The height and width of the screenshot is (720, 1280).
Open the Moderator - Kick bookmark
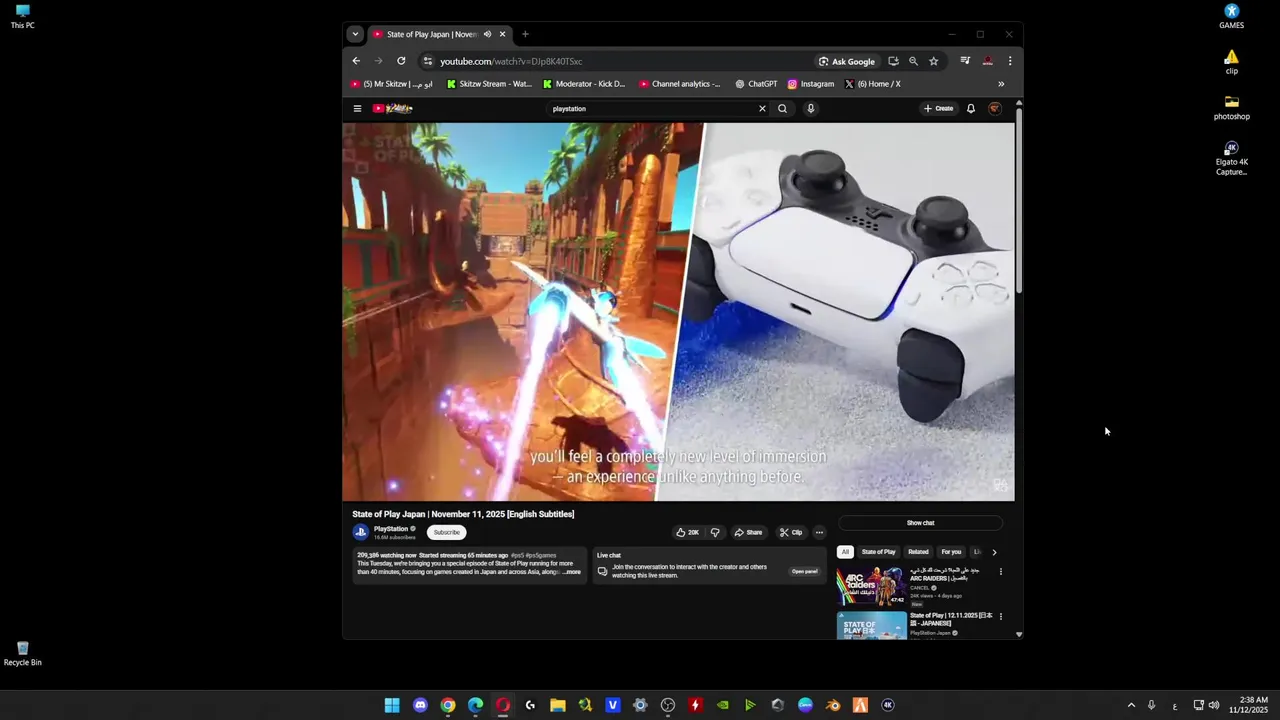[584, 84]
